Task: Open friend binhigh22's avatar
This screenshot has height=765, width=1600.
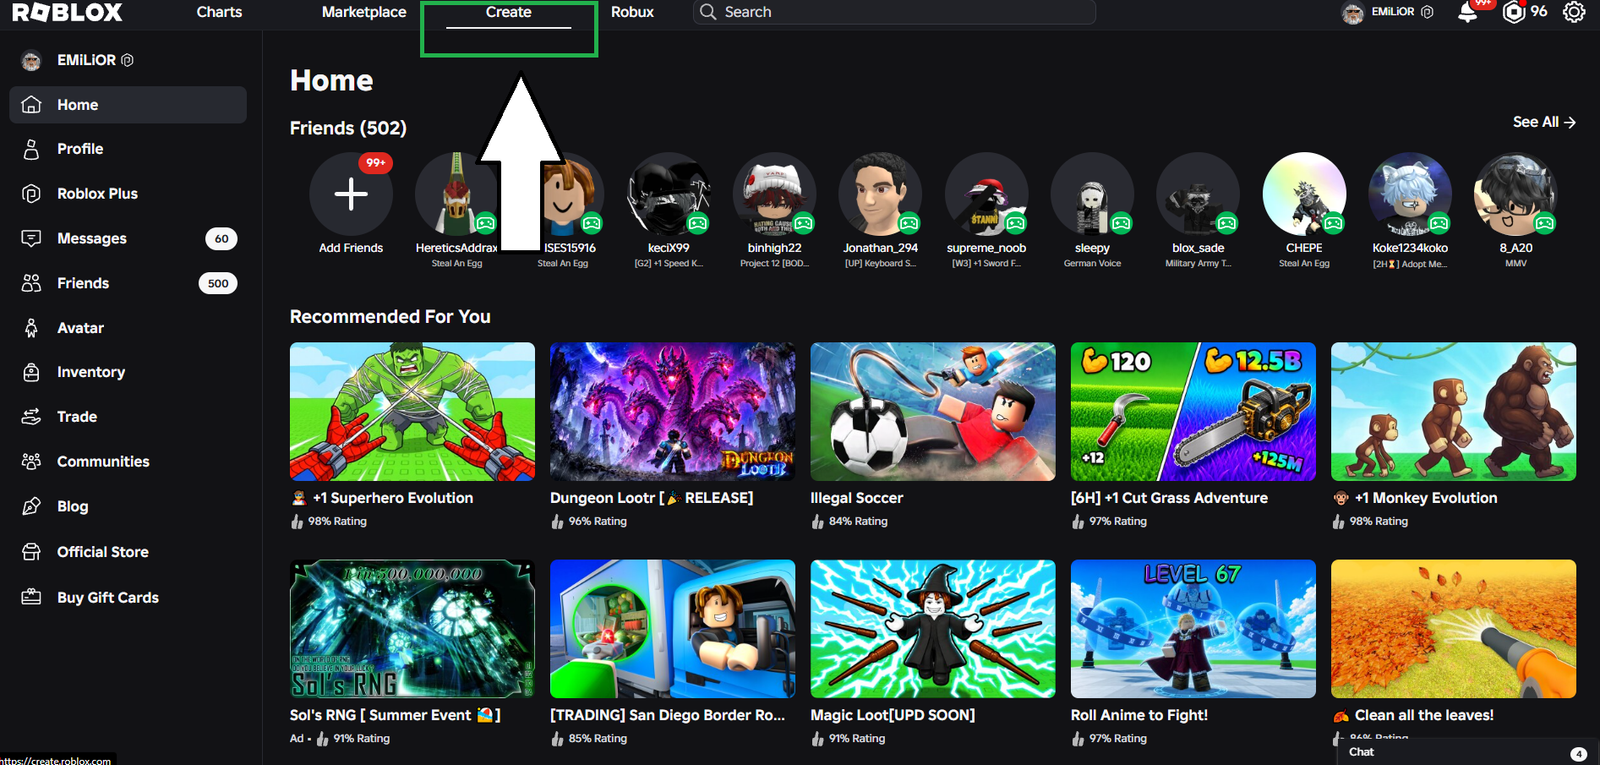Action: click(774, 194)
